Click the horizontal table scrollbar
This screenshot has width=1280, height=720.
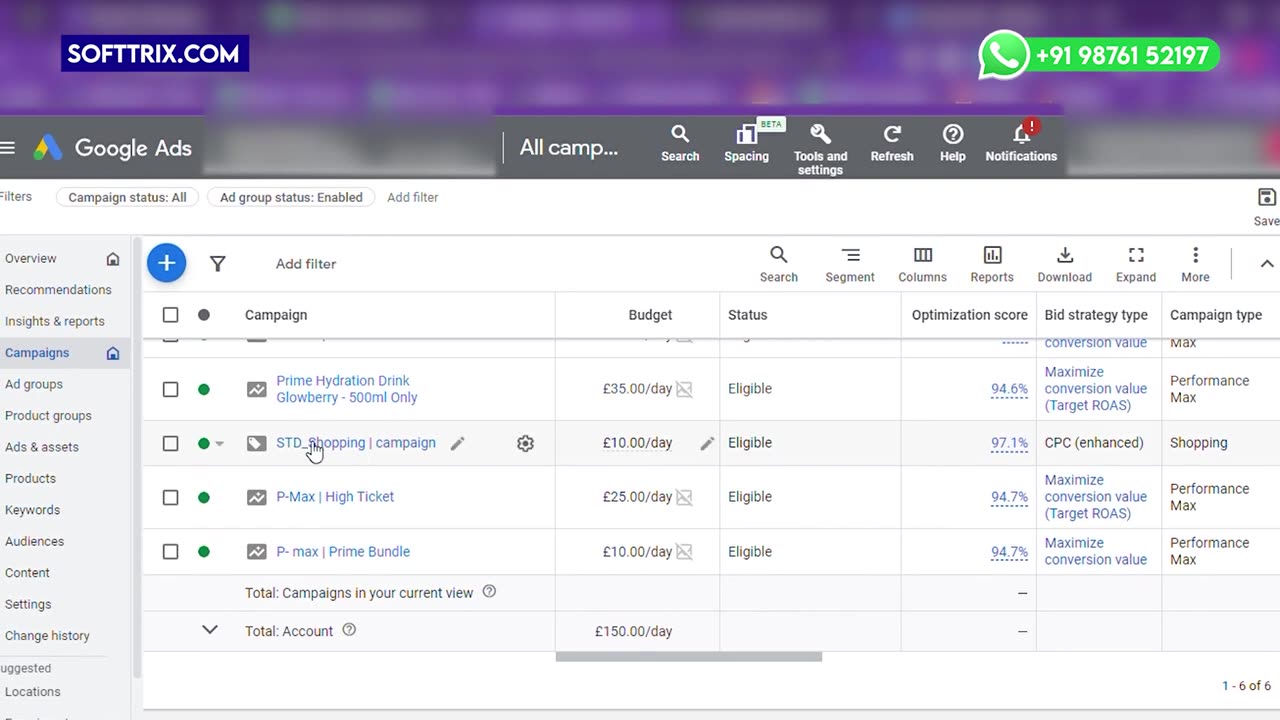[x=689, y=657]
